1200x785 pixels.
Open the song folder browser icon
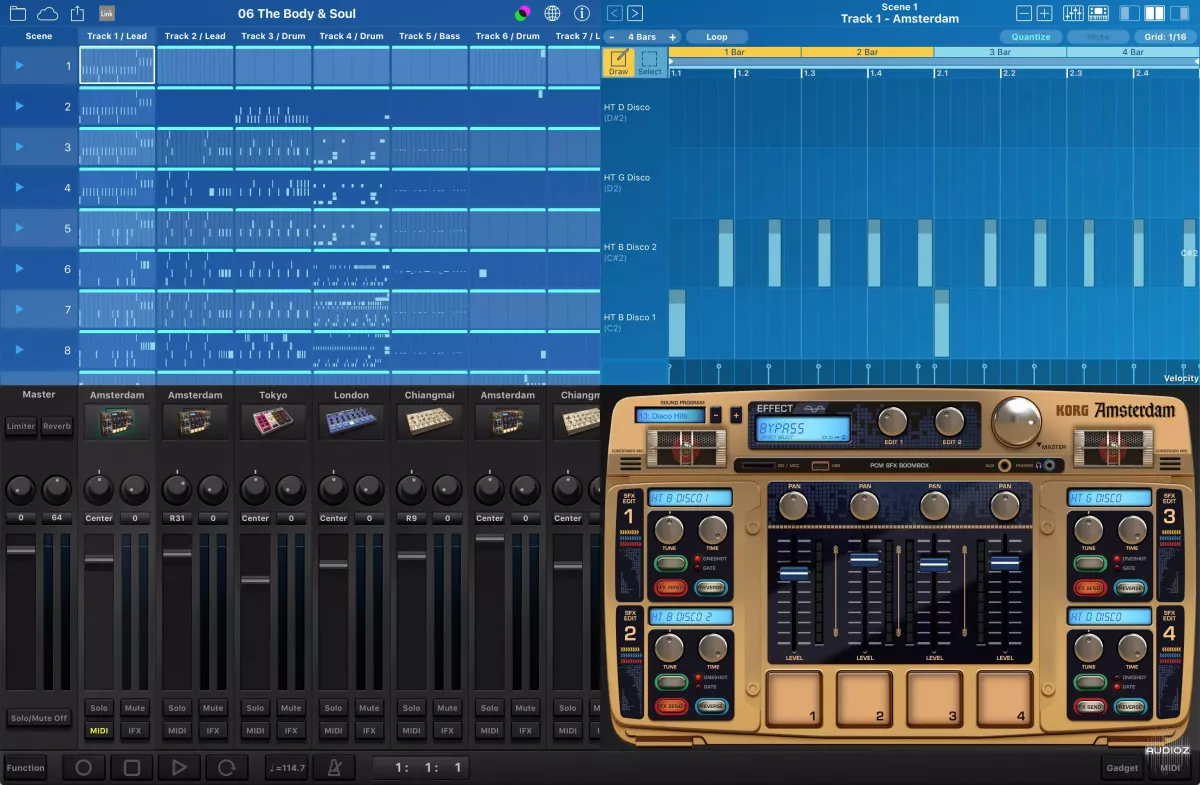pos(19,14)
